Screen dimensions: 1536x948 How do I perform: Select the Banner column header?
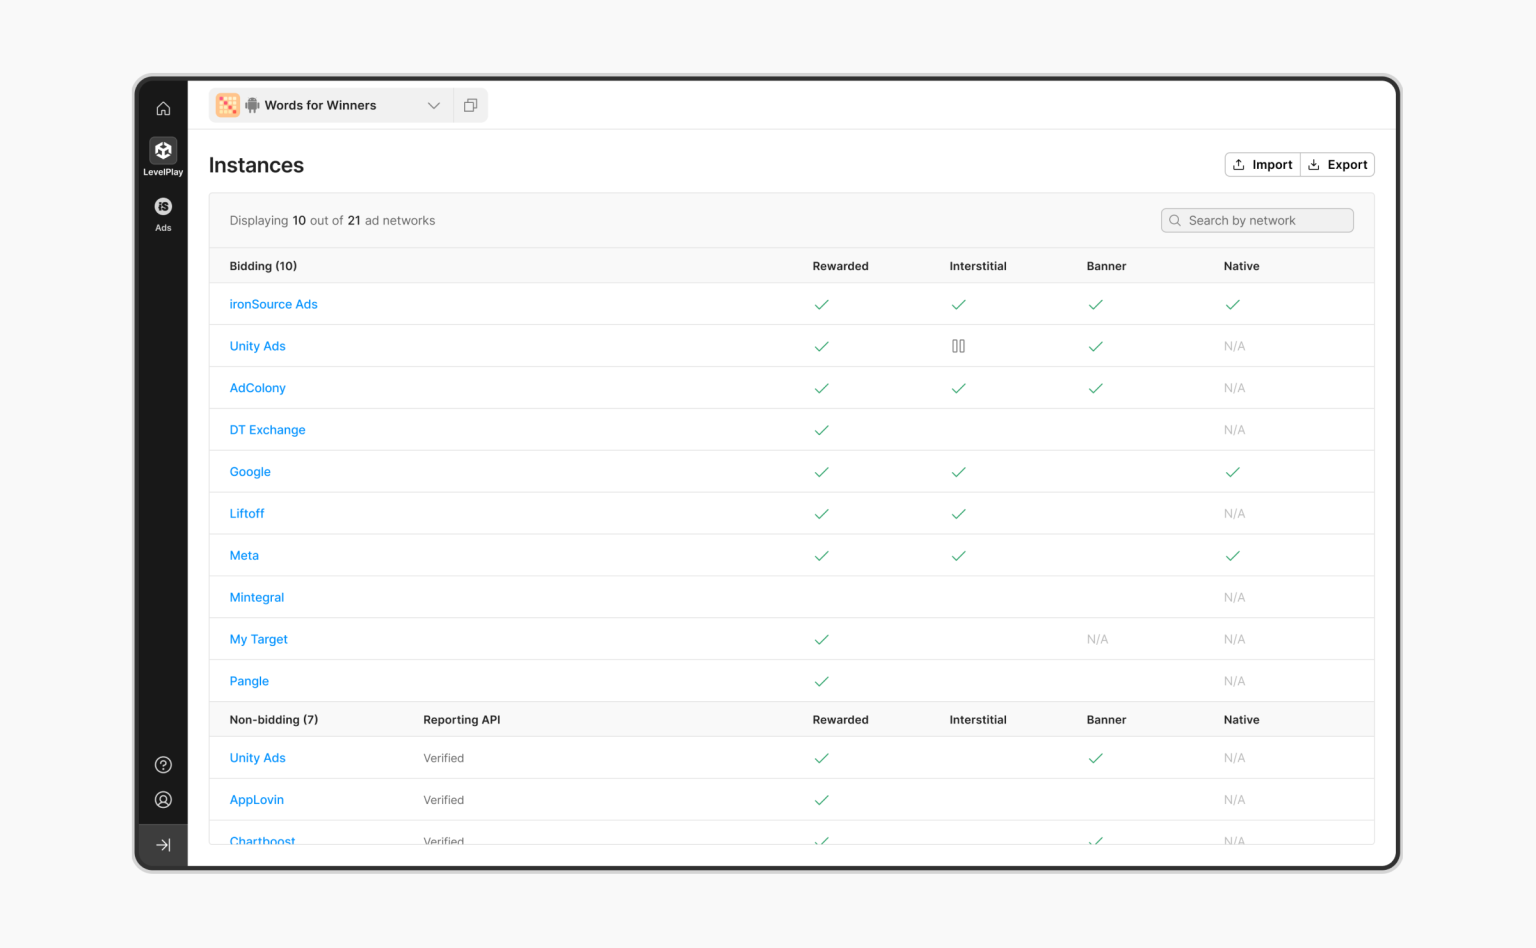pyautogui.click(x=1106, y=266)
